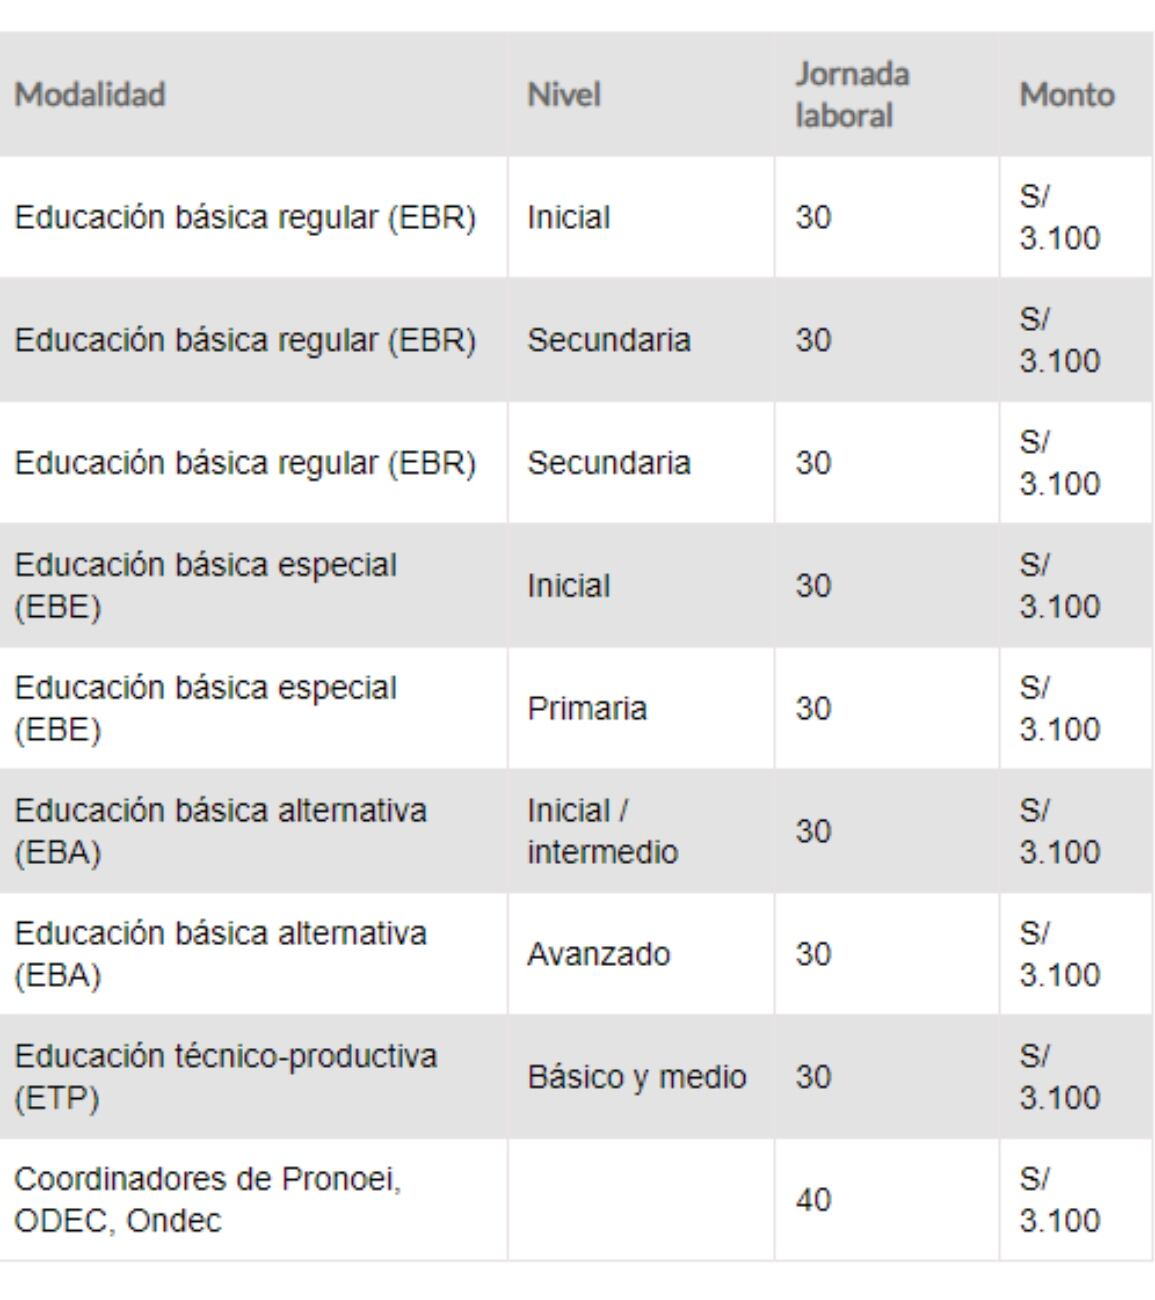Click the 30 hours cell in the Primaria row

[x=814, y=708]
